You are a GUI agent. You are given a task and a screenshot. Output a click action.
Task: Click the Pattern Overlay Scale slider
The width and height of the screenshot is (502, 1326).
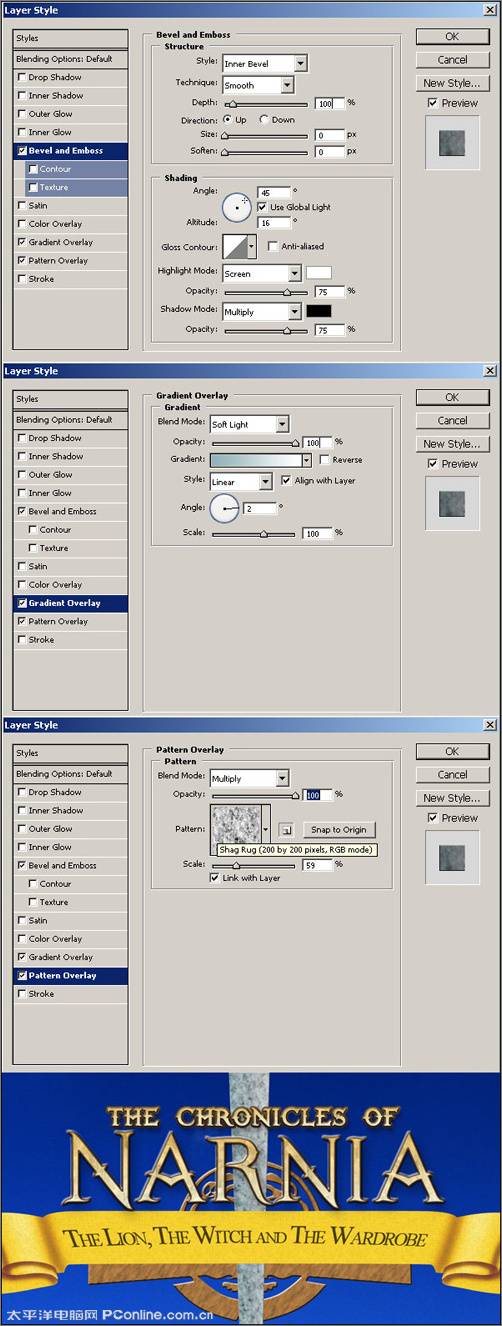(x=253, y=866)
